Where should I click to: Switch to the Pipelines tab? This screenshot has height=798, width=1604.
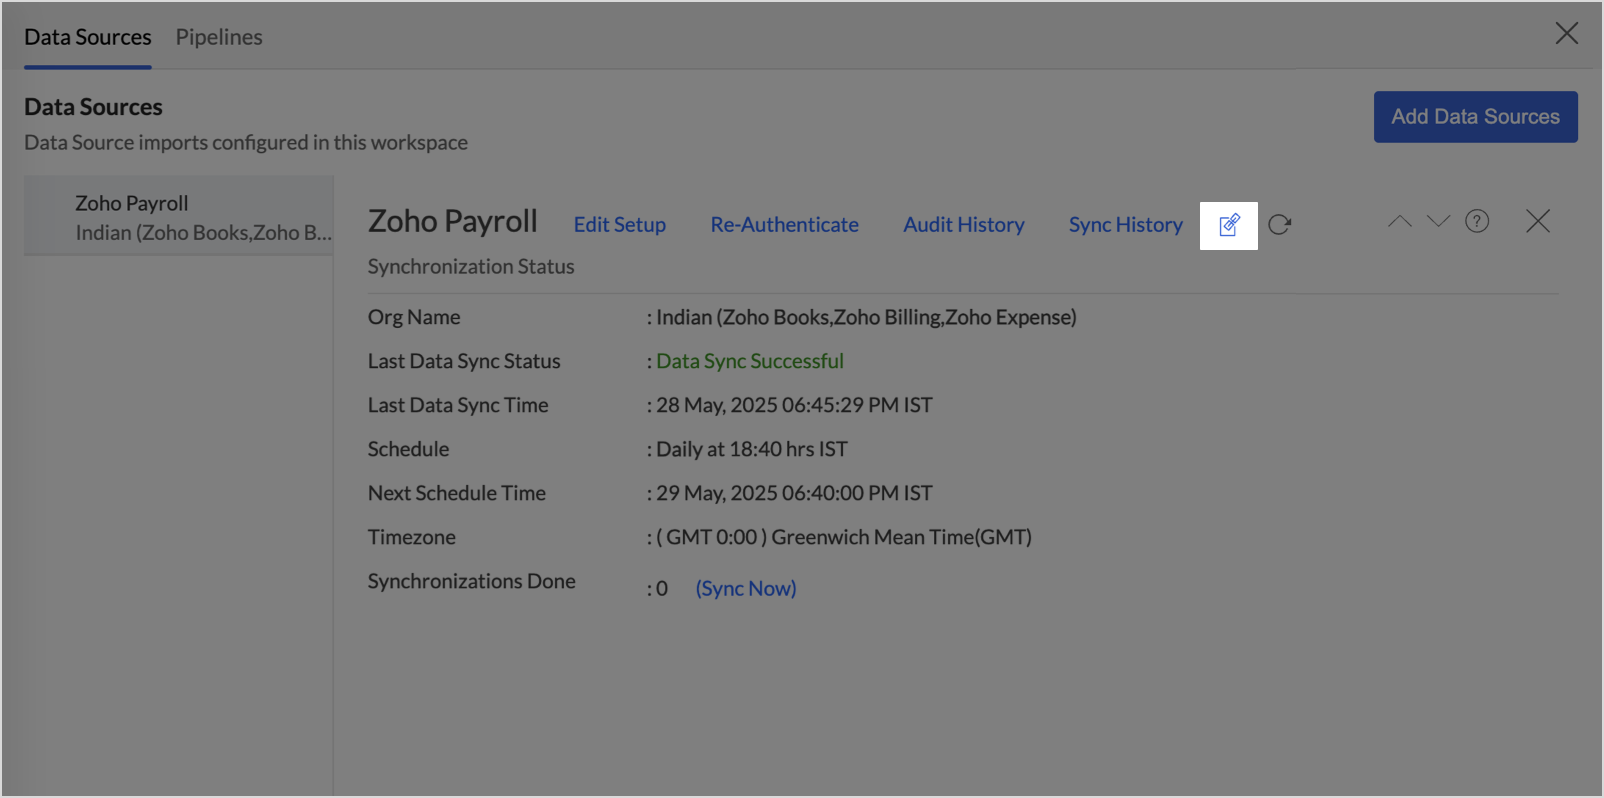click(x=219, y=37)
